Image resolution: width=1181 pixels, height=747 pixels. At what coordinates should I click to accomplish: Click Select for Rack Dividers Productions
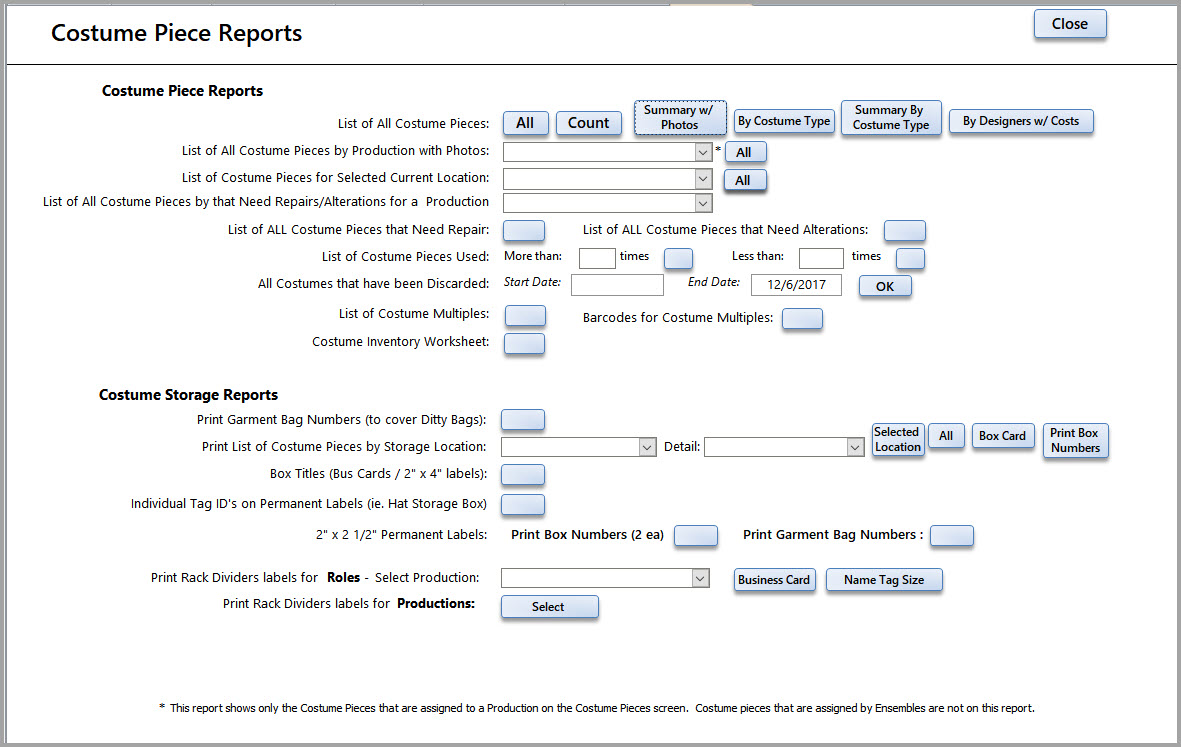[549, 607]
